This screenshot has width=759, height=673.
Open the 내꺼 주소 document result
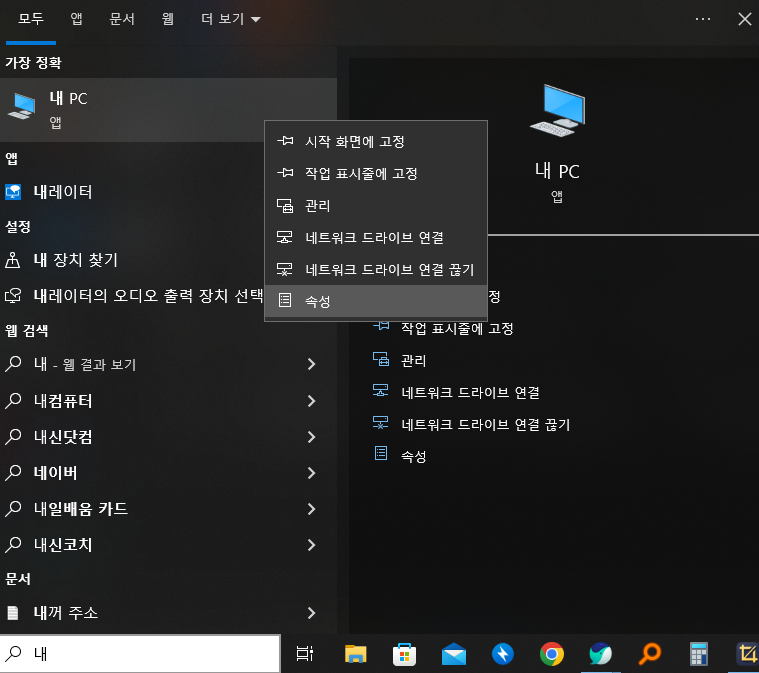coord(65,613)
